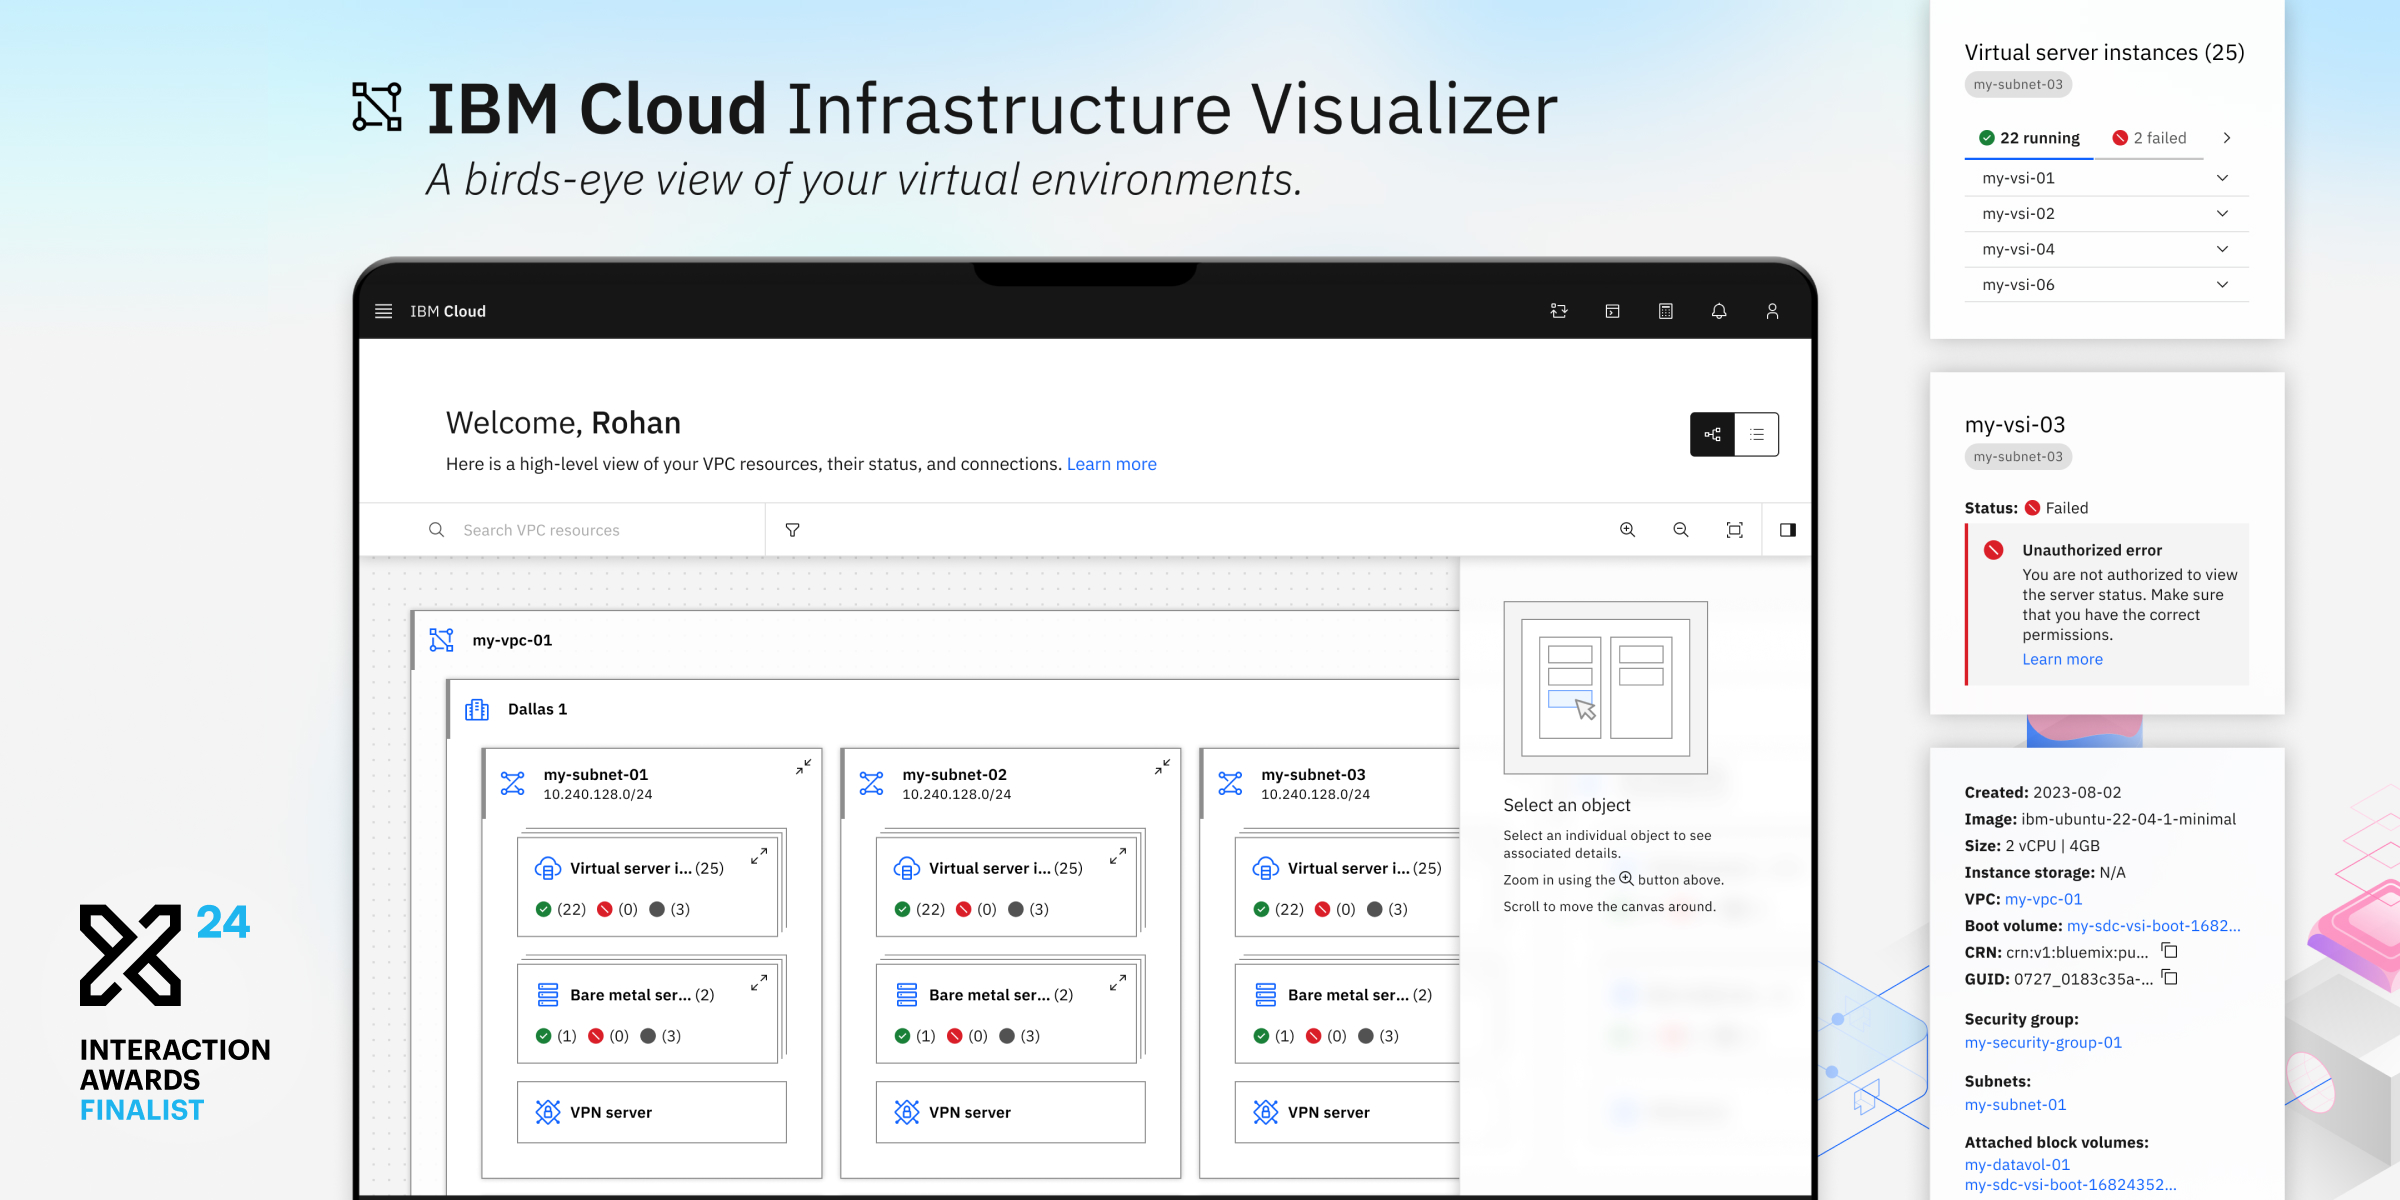Image resolution: width=2400 pixels, height=1200 pixels.
Task: Open the hamburger navigation menu
Action: tap(383, 311)
